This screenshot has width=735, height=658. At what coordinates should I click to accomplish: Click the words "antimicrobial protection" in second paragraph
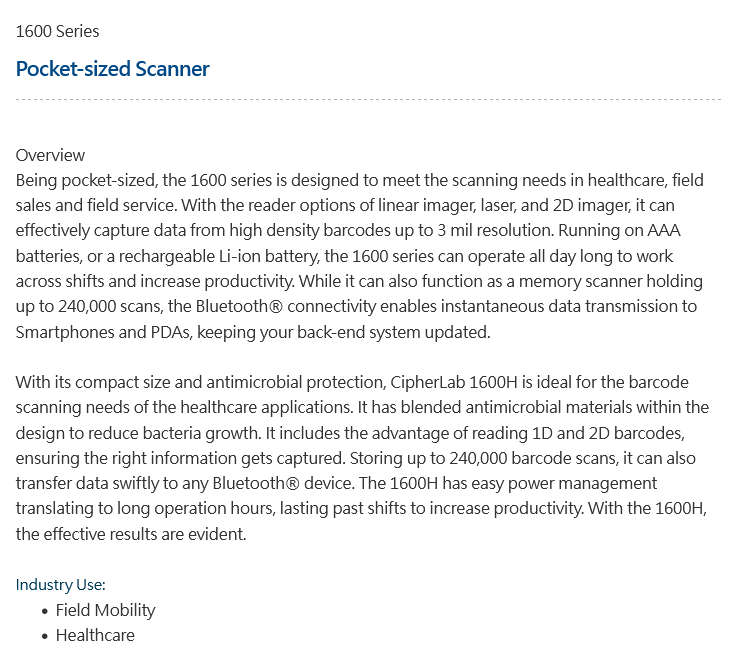coord(293,383)
